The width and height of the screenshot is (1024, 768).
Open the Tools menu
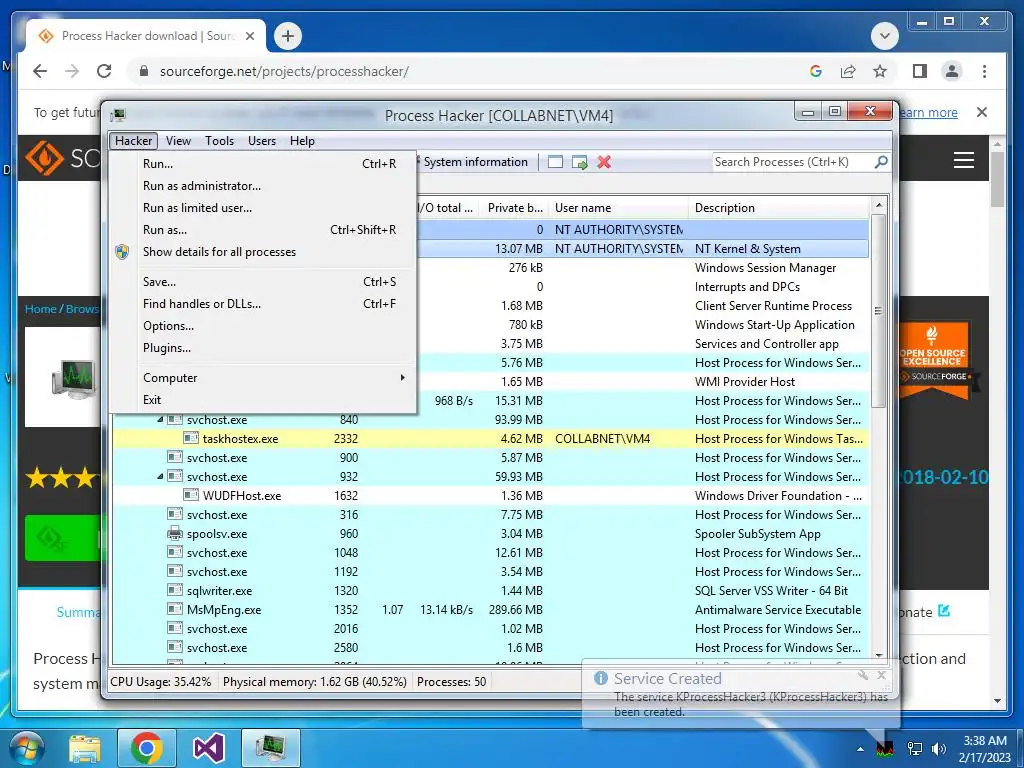tap(219, 140)
